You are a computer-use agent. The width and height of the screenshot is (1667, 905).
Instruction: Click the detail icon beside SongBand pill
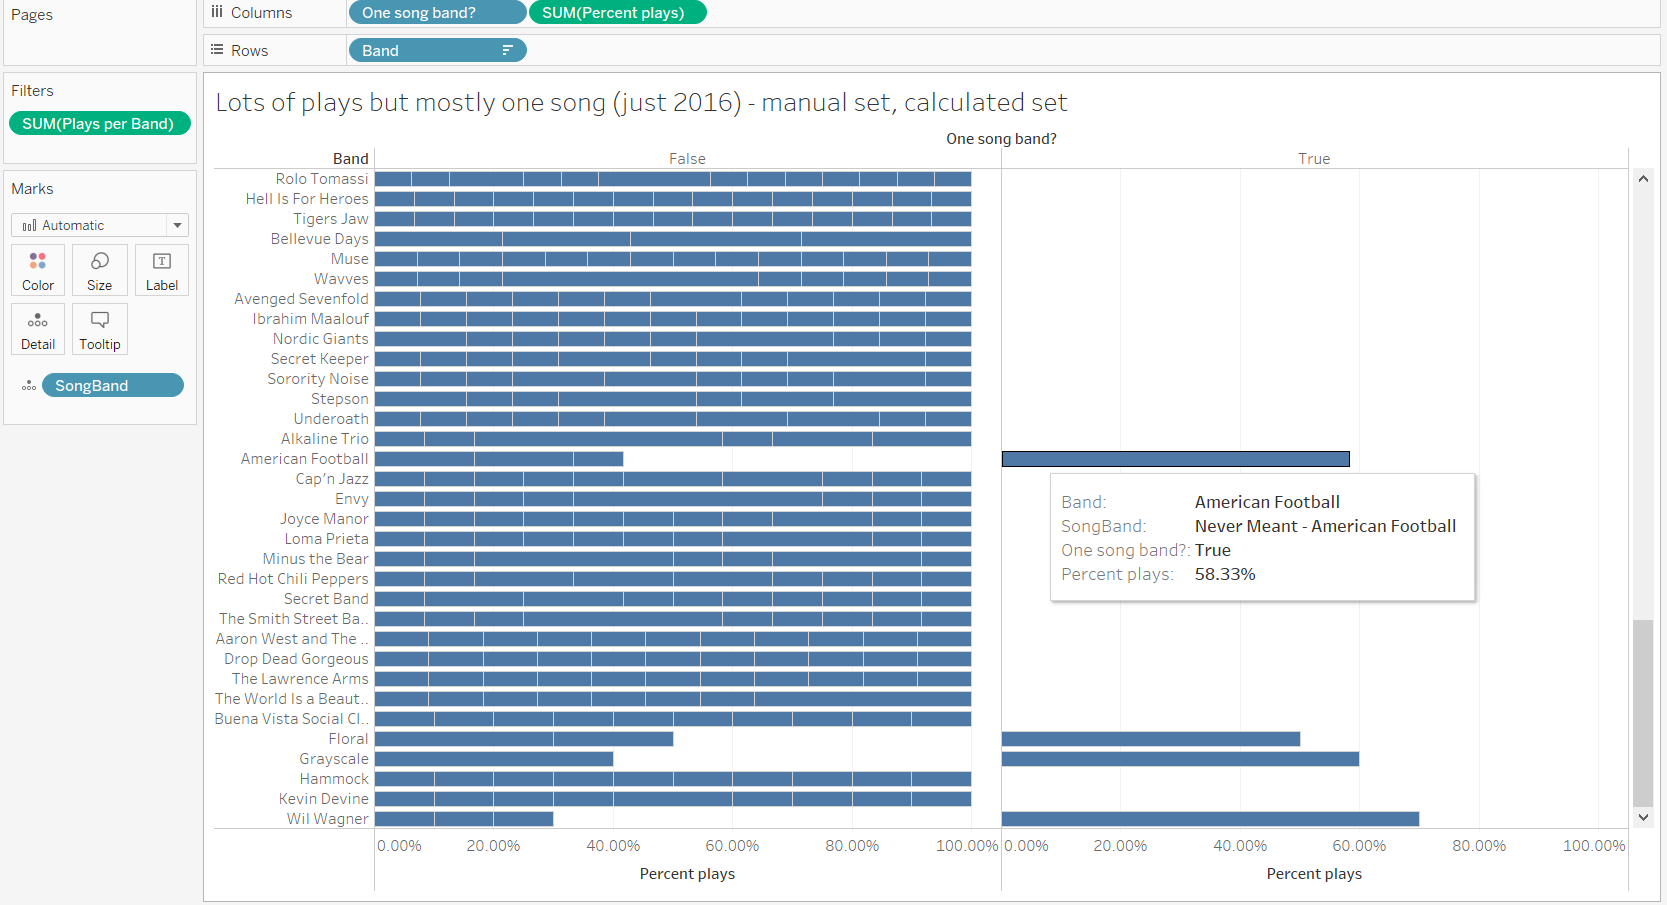pyautogui.click(x=29, y=386)
